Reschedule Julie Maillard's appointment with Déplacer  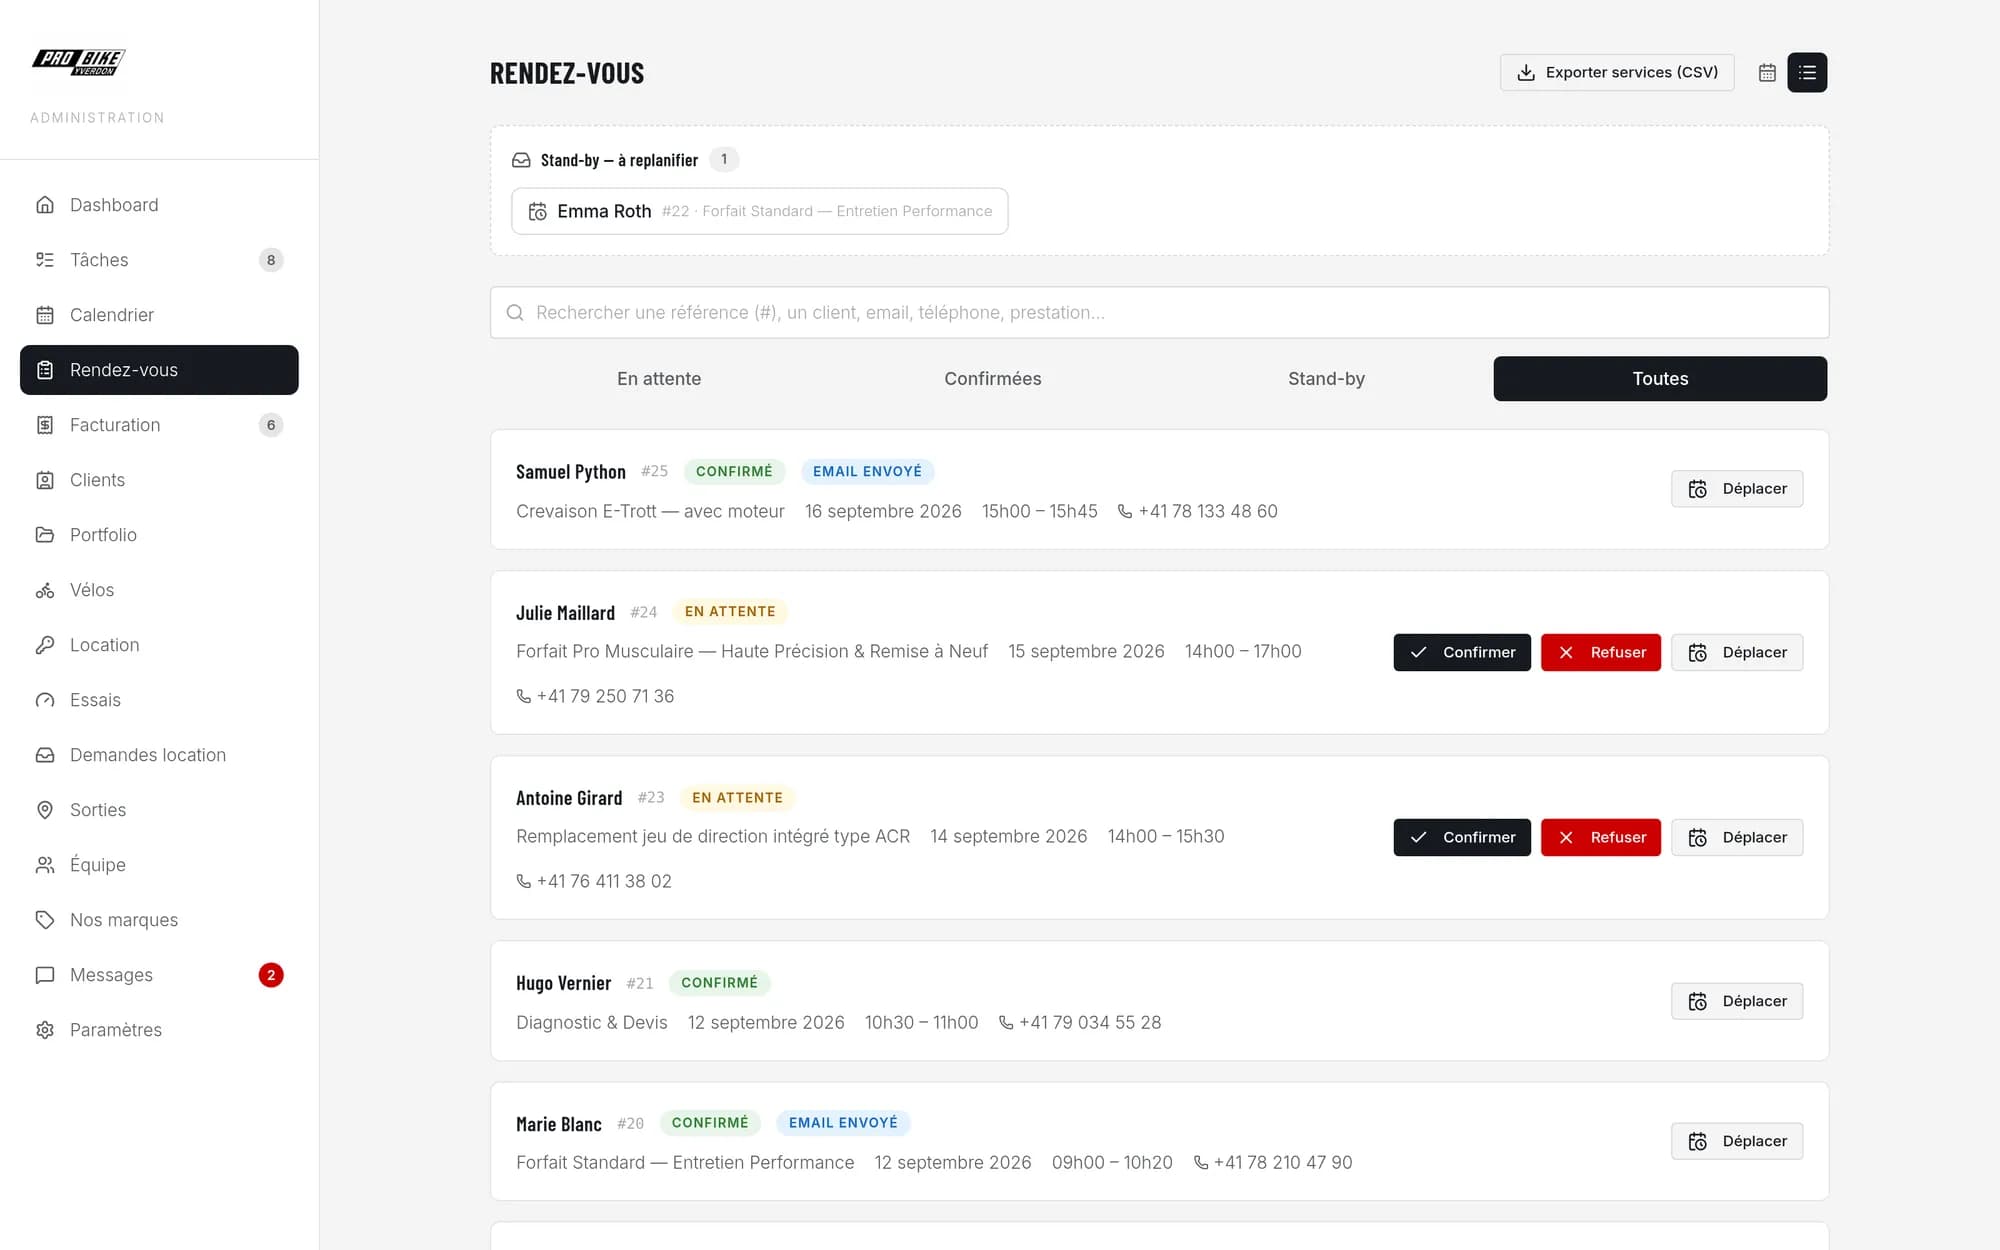(x=1737, y=652)
